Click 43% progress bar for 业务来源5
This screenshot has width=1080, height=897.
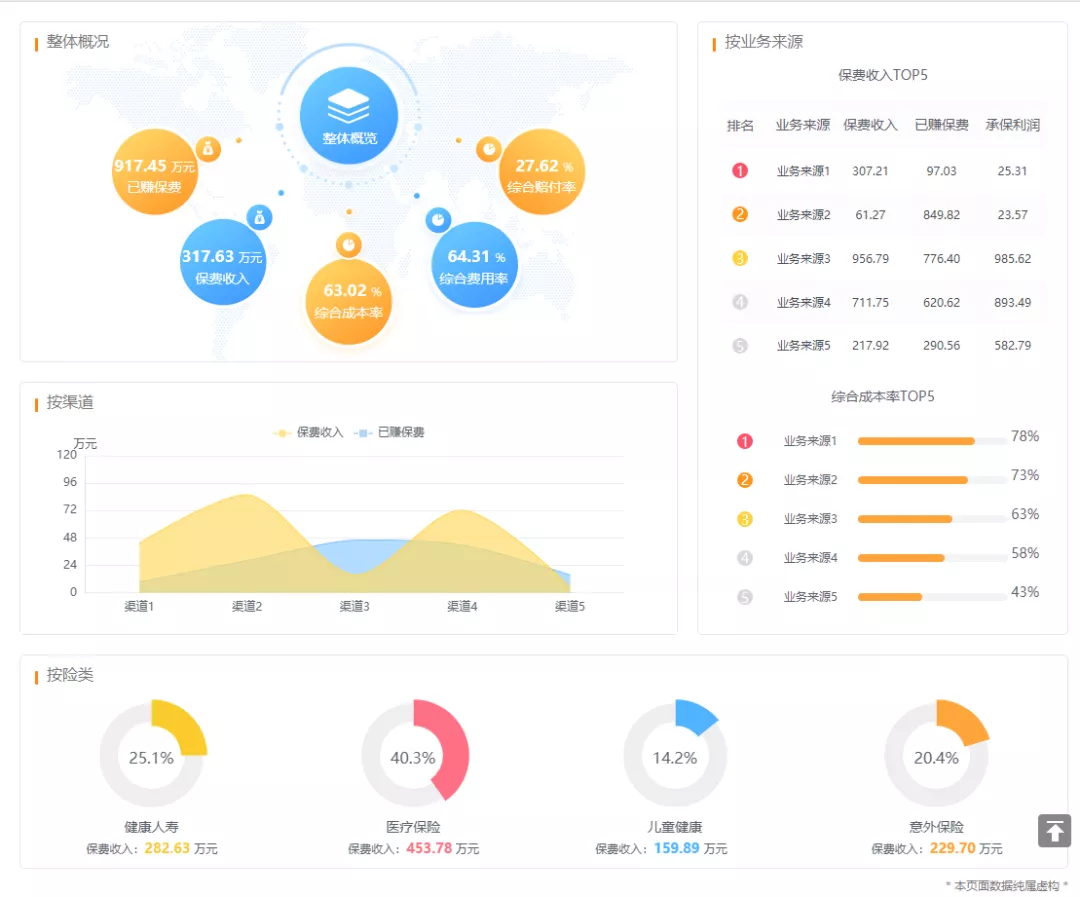932,597
